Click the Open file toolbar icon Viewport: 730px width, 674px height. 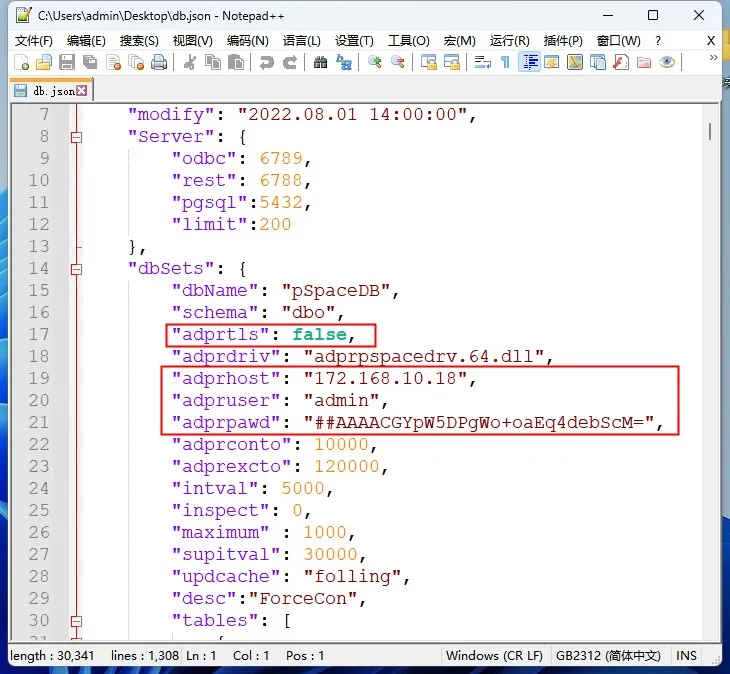(x=44, y=62)
